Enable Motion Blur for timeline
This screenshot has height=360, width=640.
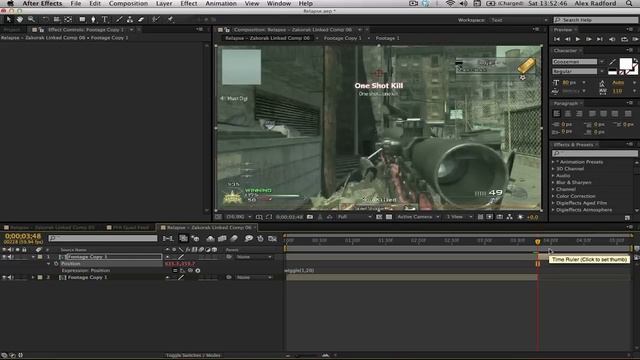click(234, 238)
